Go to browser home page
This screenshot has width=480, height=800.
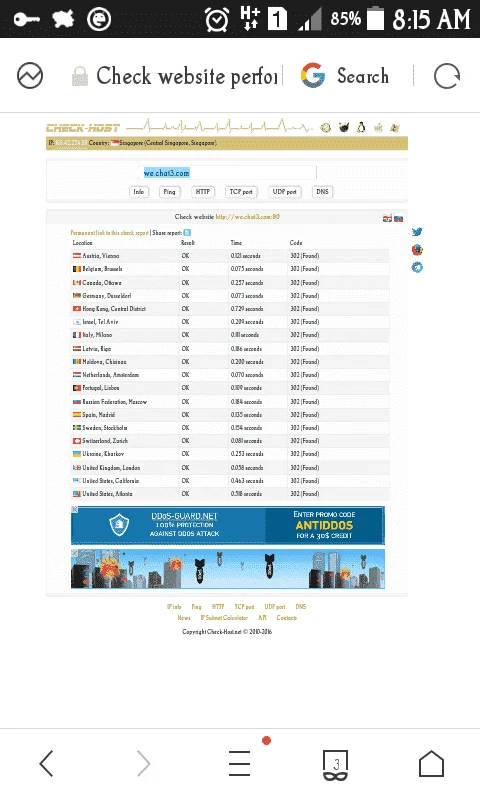[432, 763]
